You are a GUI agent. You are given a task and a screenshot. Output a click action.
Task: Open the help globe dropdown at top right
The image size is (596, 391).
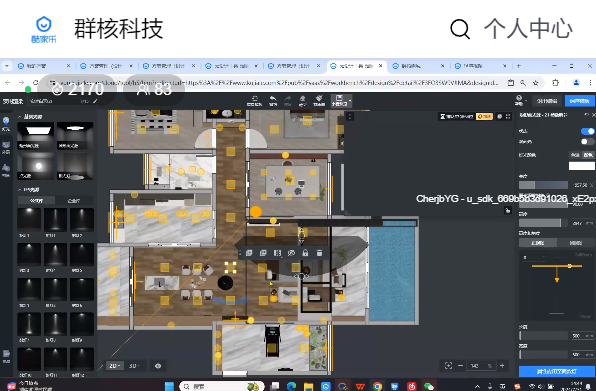[x=520, y=100]
